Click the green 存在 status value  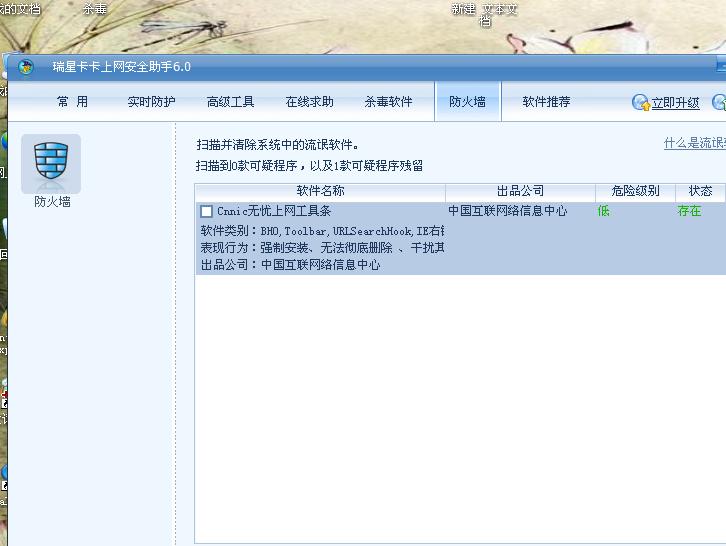click(x=689, y=211)
